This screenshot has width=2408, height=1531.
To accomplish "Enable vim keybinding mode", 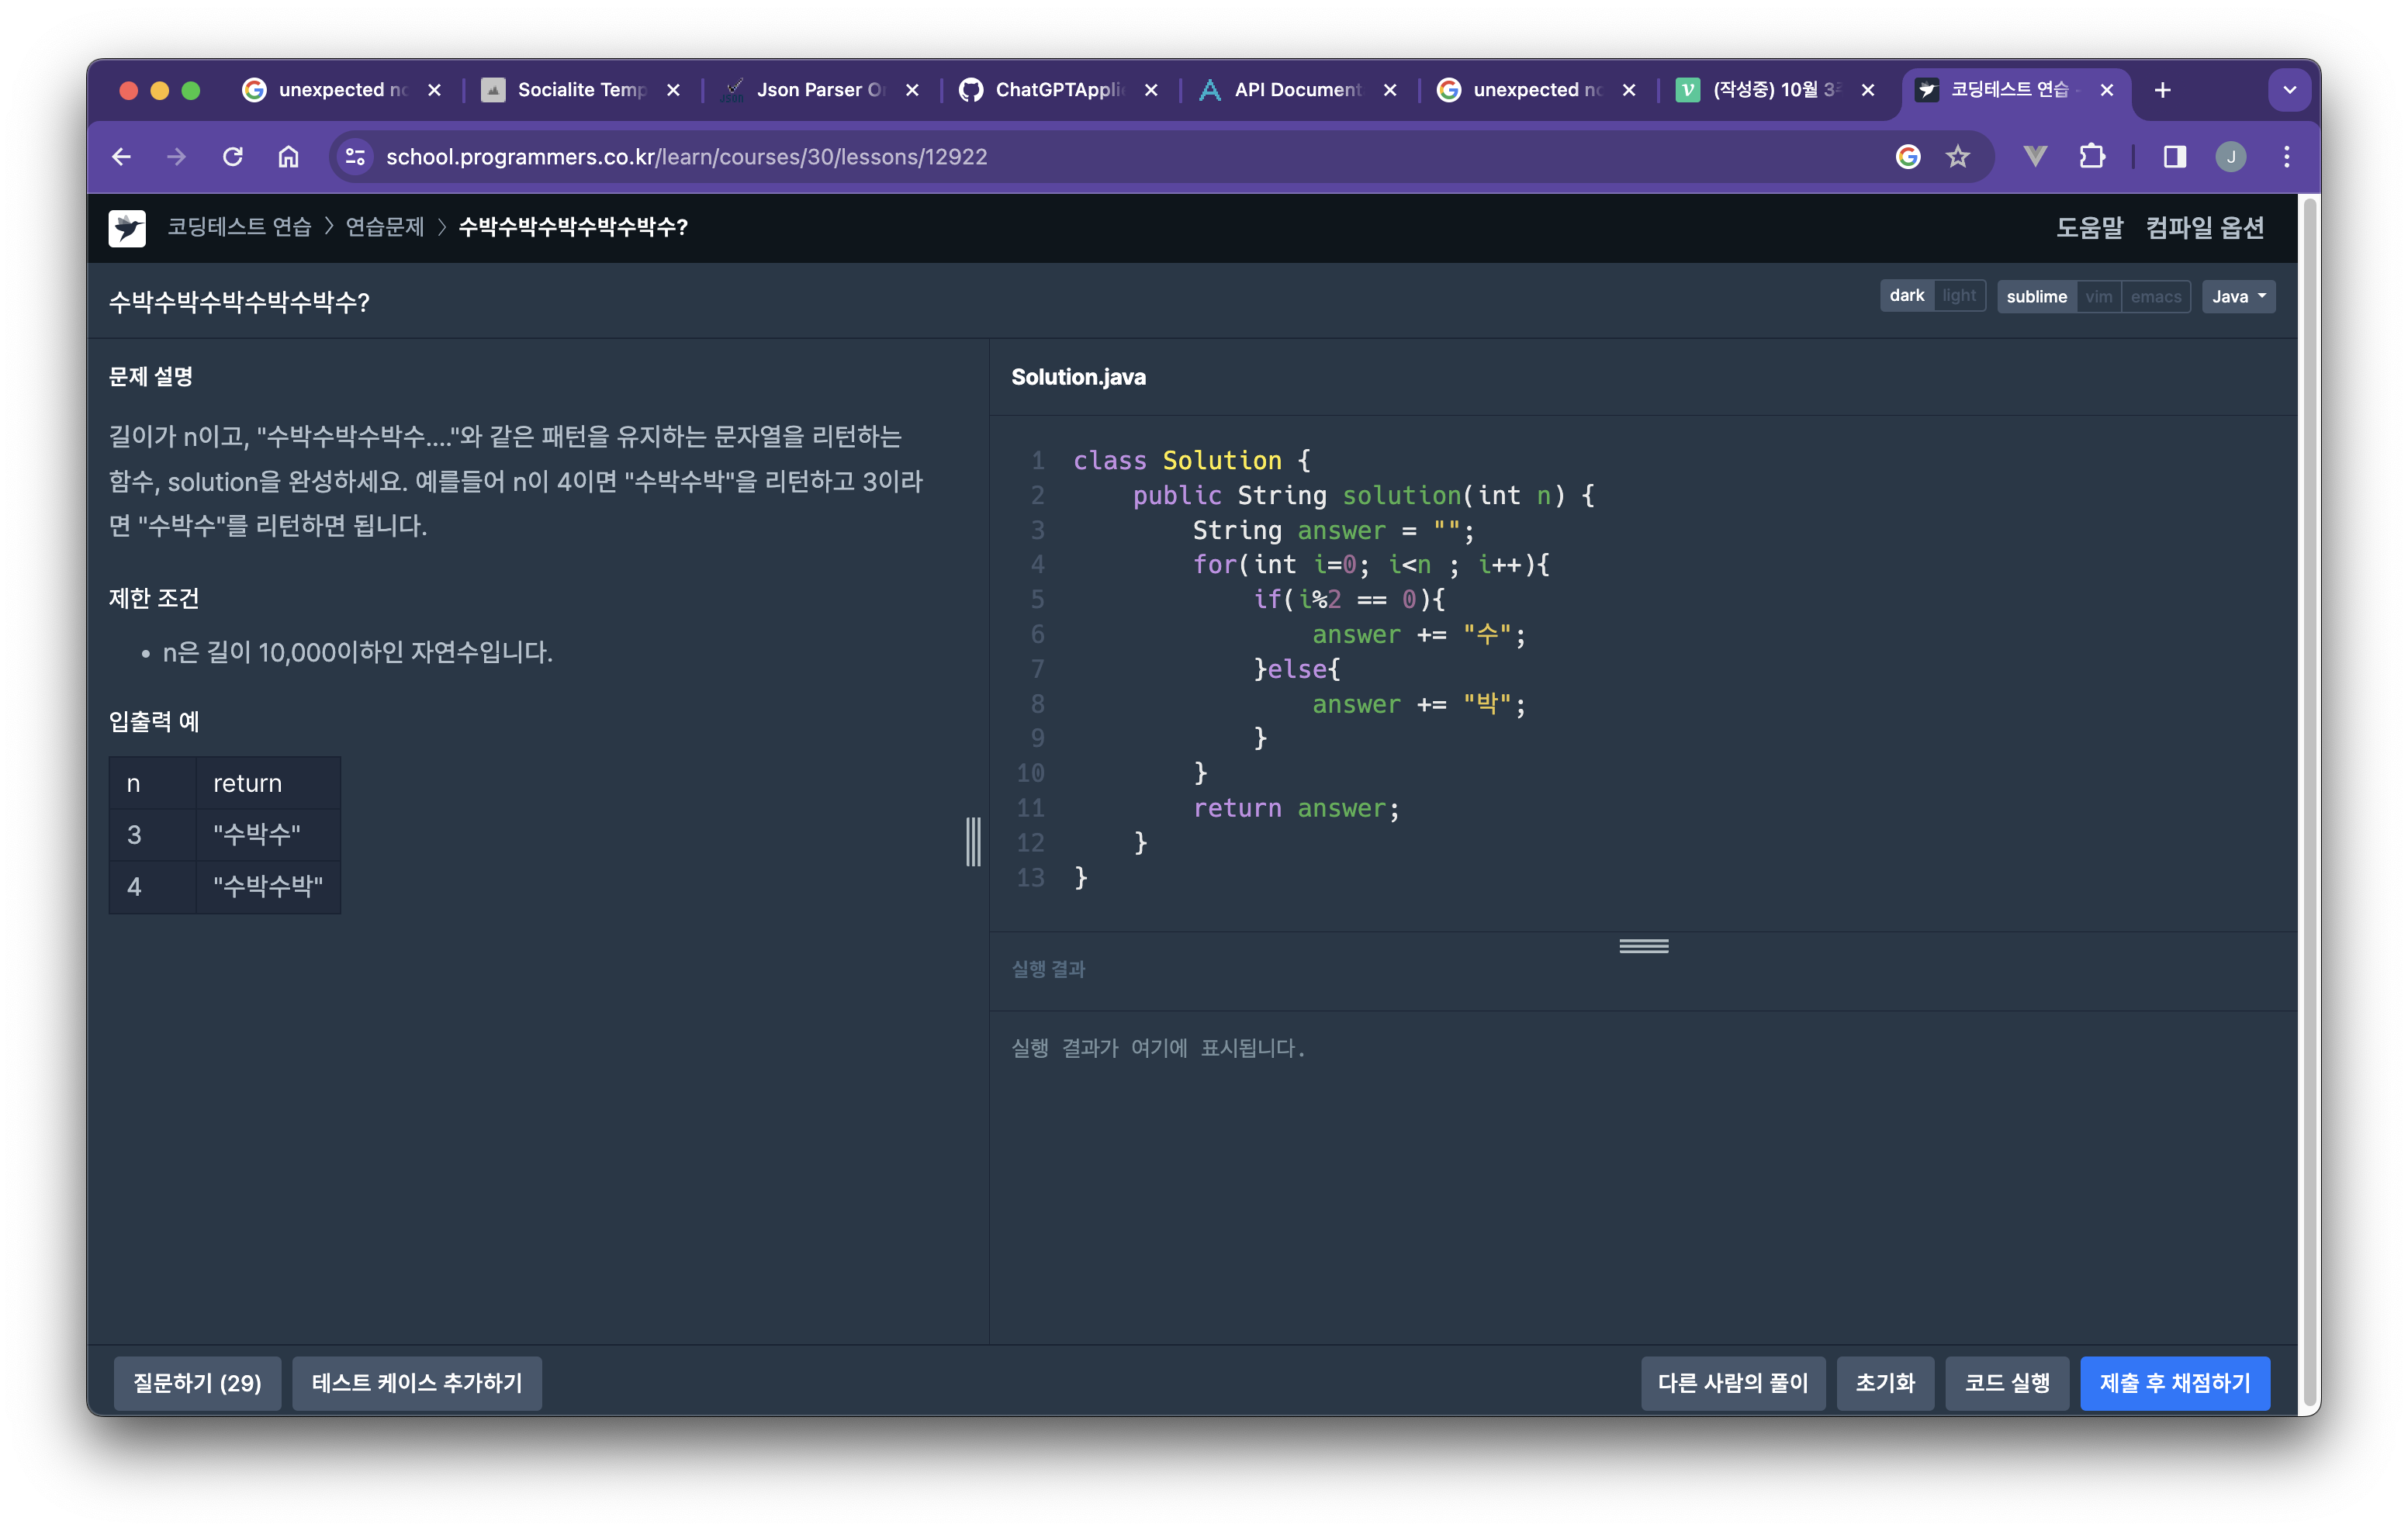I will [x=2098, y=297].
